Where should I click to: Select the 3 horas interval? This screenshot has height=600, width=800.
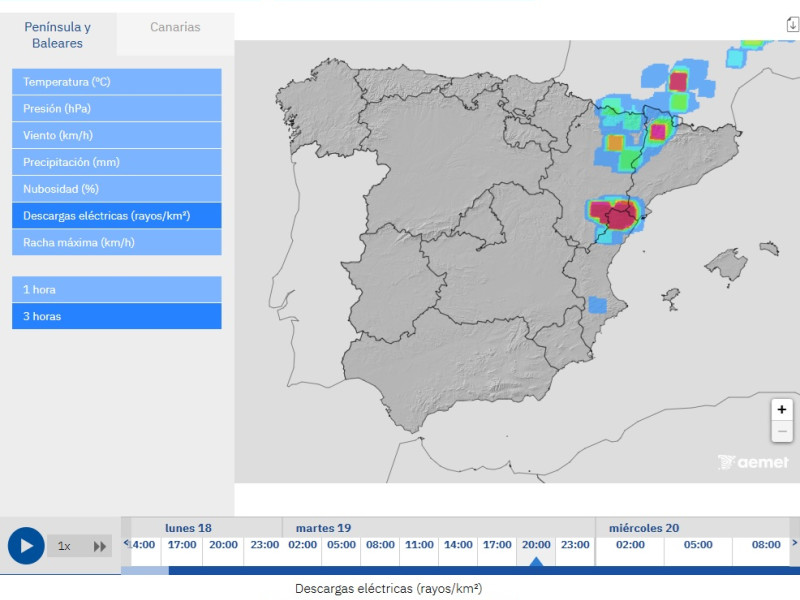117,316
